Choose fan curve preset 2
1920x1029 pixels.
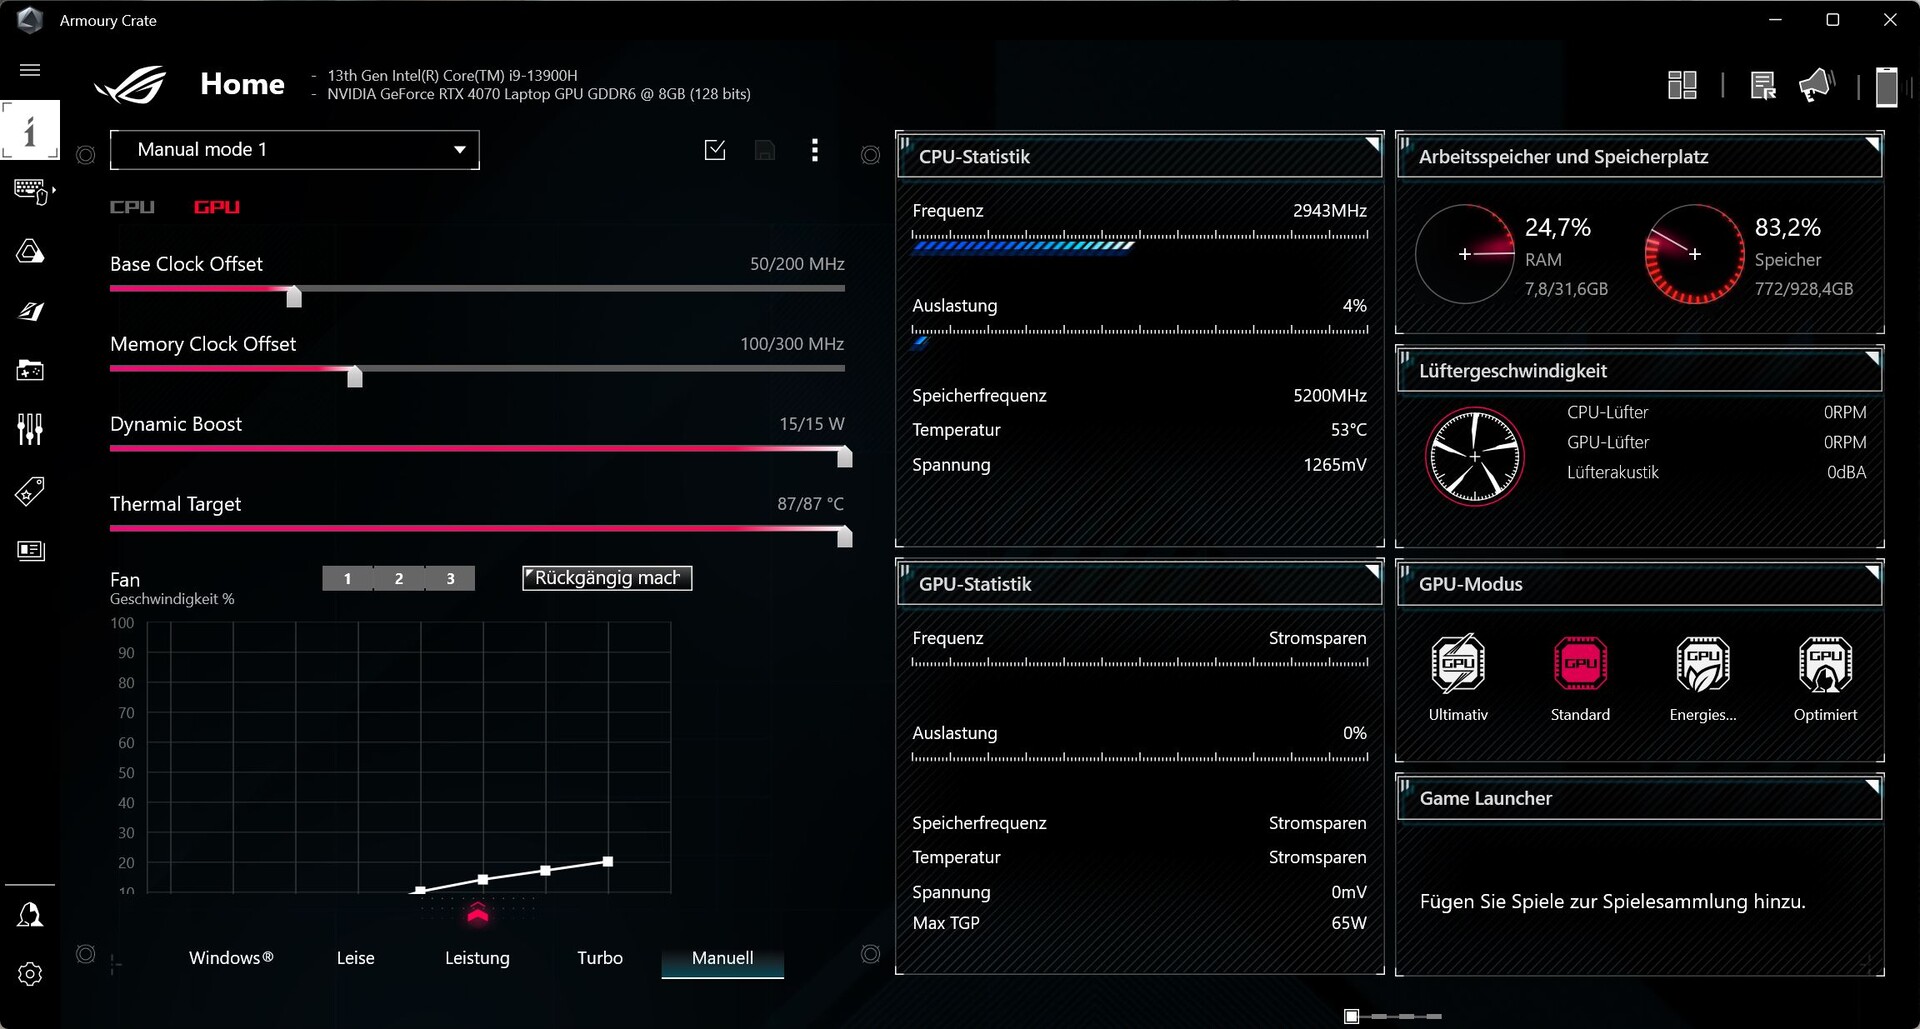(399, 578)
